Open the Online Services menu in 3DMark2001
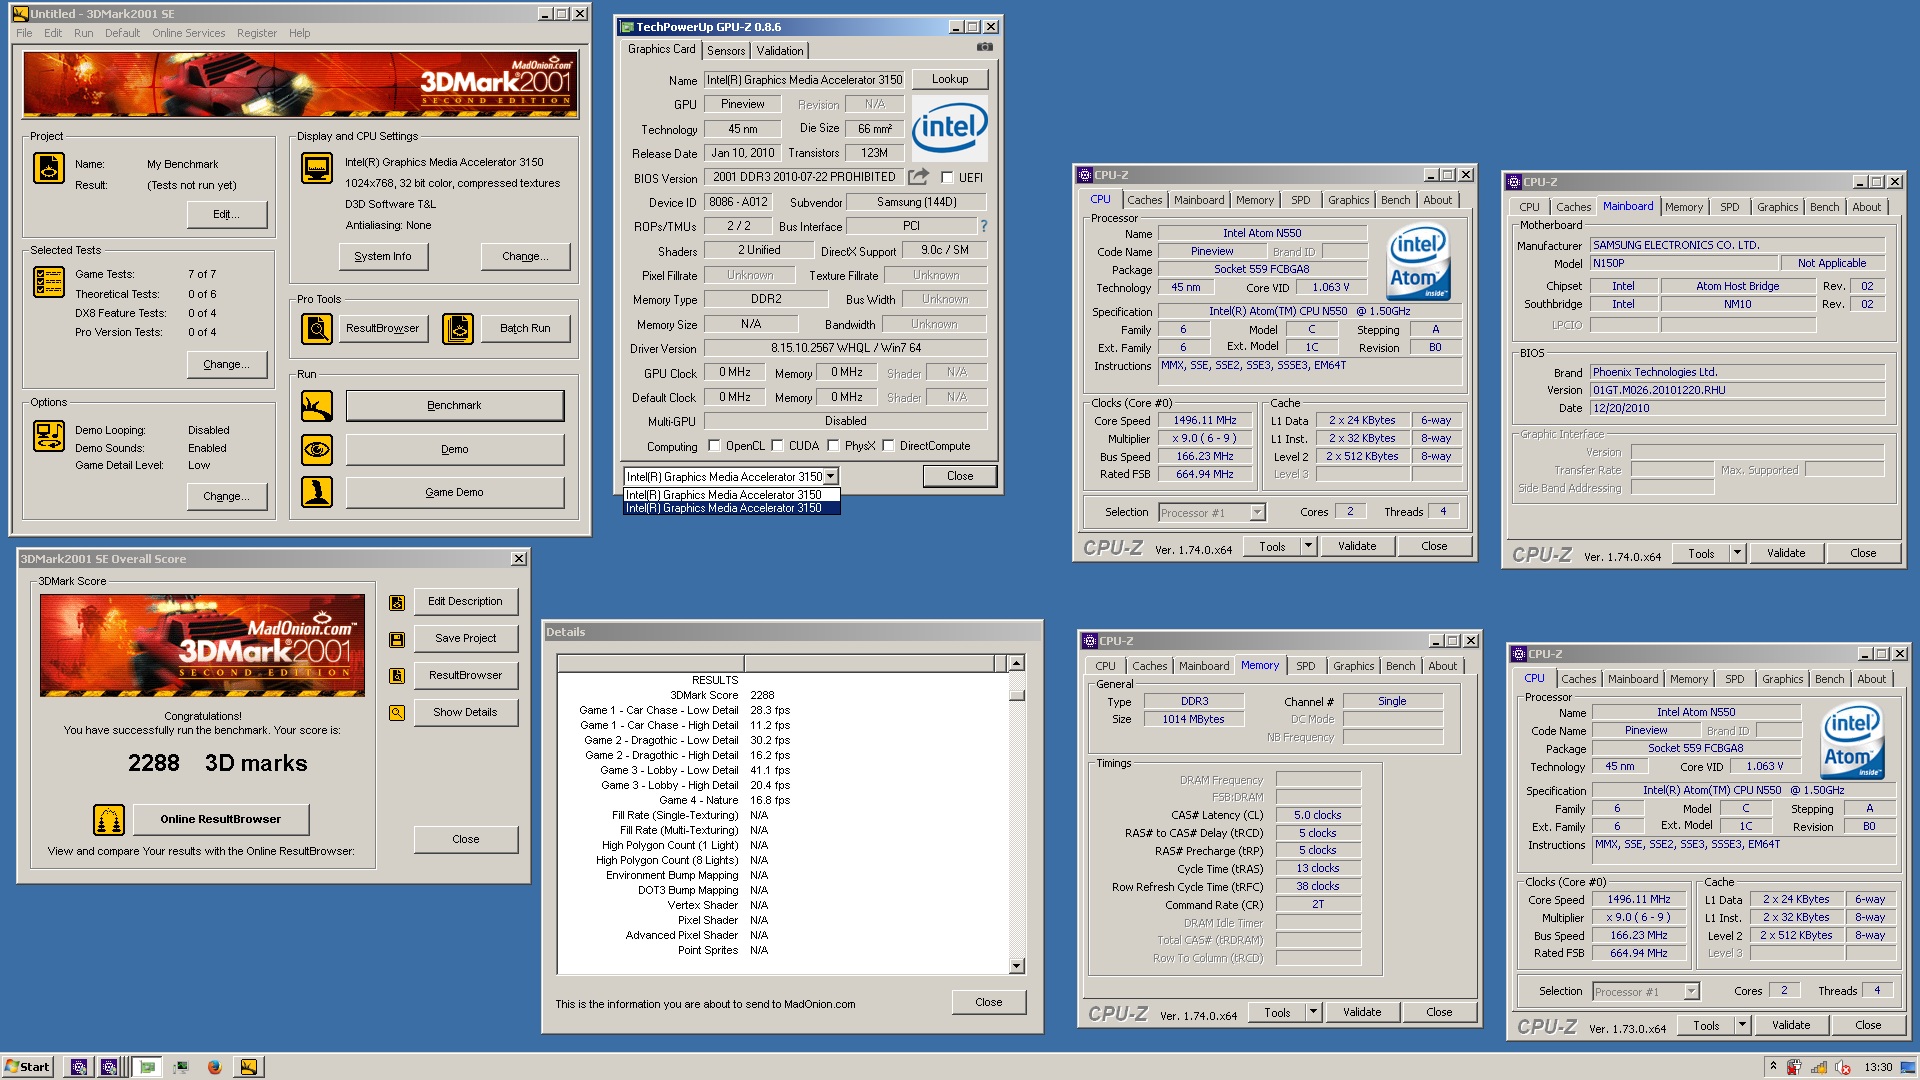 click(x=188, y=33)
